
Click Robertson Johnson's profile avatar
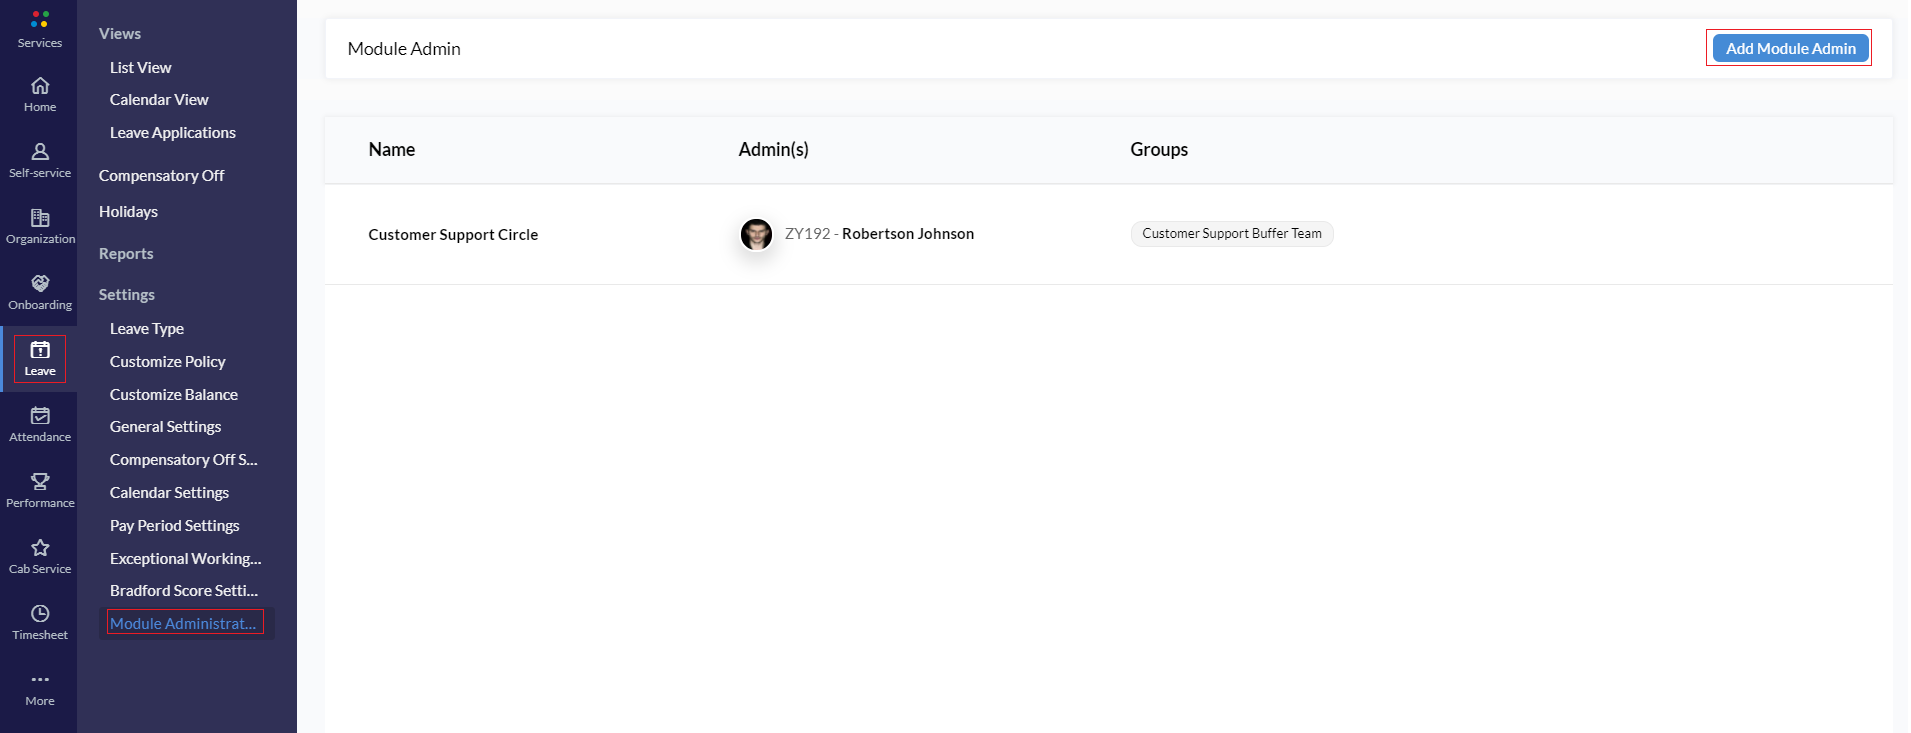(x=756, y=234)
